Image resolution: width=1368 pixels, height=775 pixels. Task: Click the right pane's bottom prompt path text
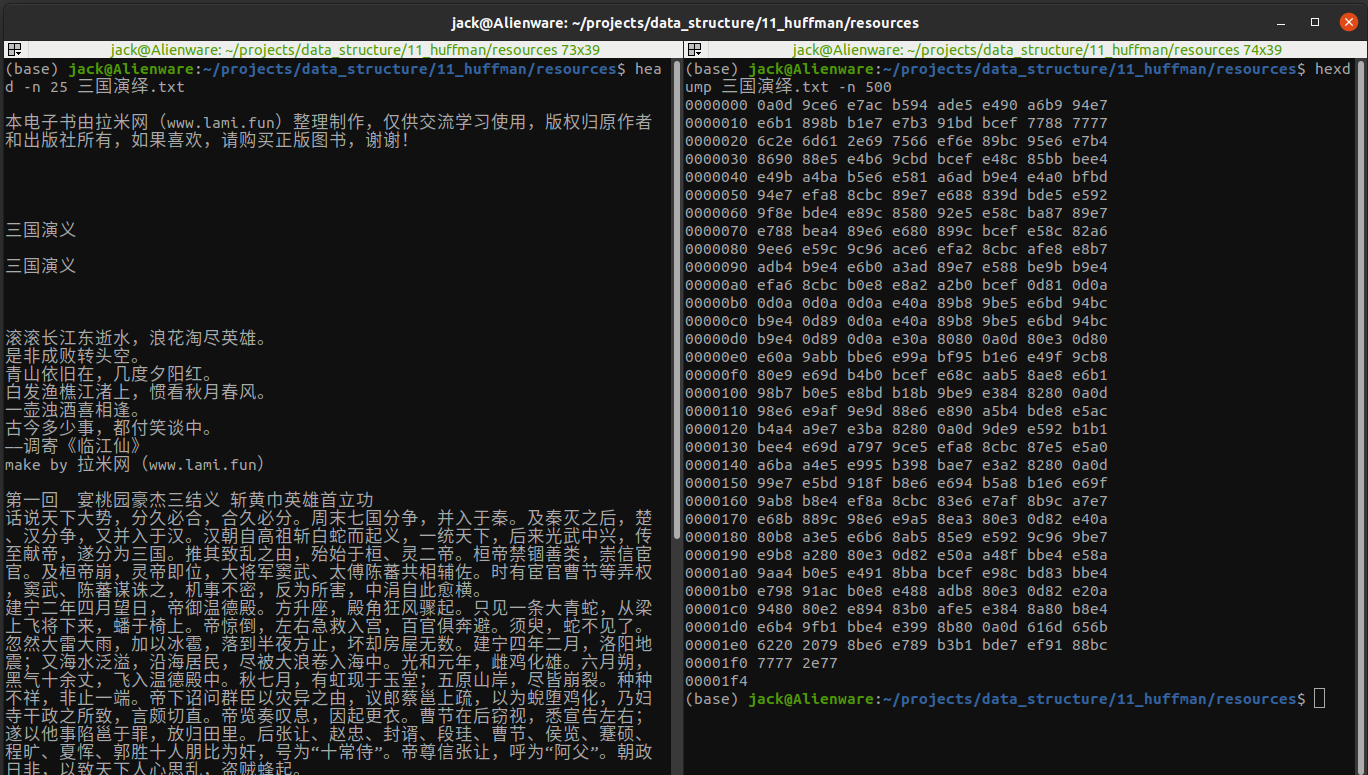pyautogui.click(x=1090, y=699)
